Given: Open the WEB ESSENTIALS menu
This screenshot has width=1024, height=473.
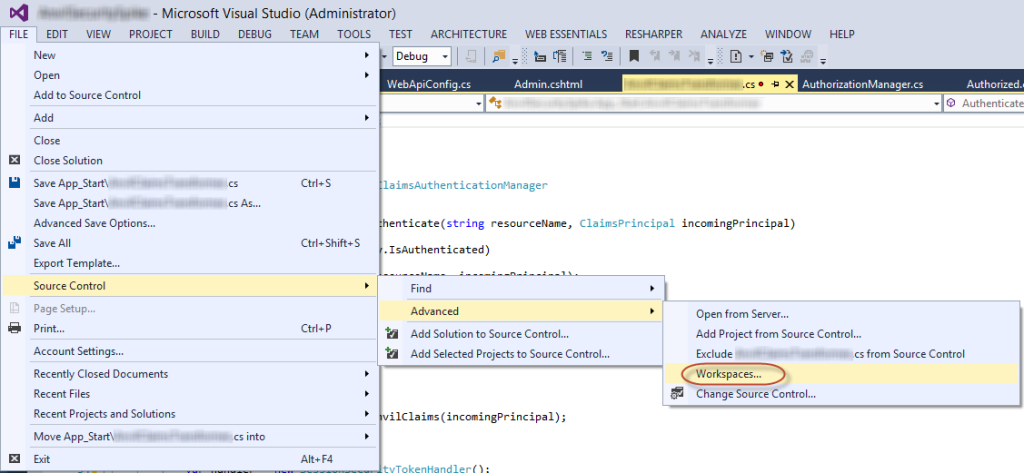Looking at the screenshot, I should [566, 34].
